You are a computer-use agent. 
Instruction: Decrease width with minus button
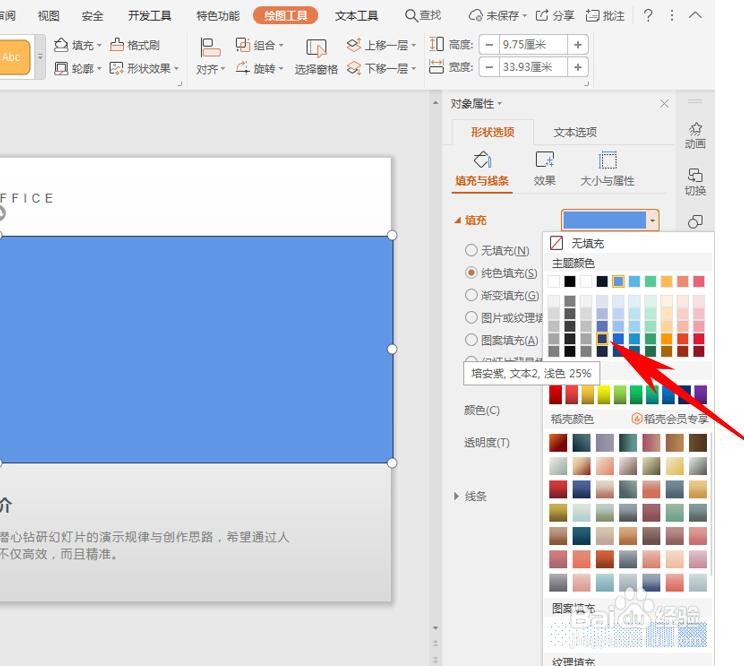[489, 67]
